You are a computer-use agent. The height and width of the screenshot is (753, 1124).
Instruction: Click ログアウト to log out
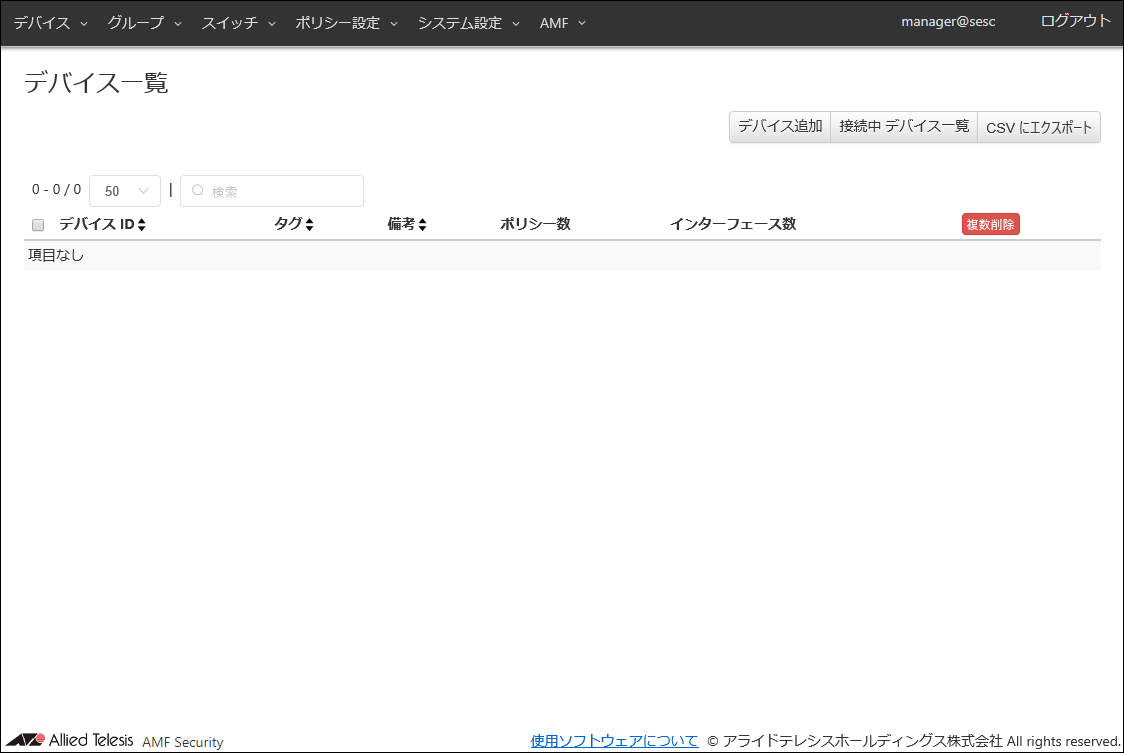click(1075, 21)
